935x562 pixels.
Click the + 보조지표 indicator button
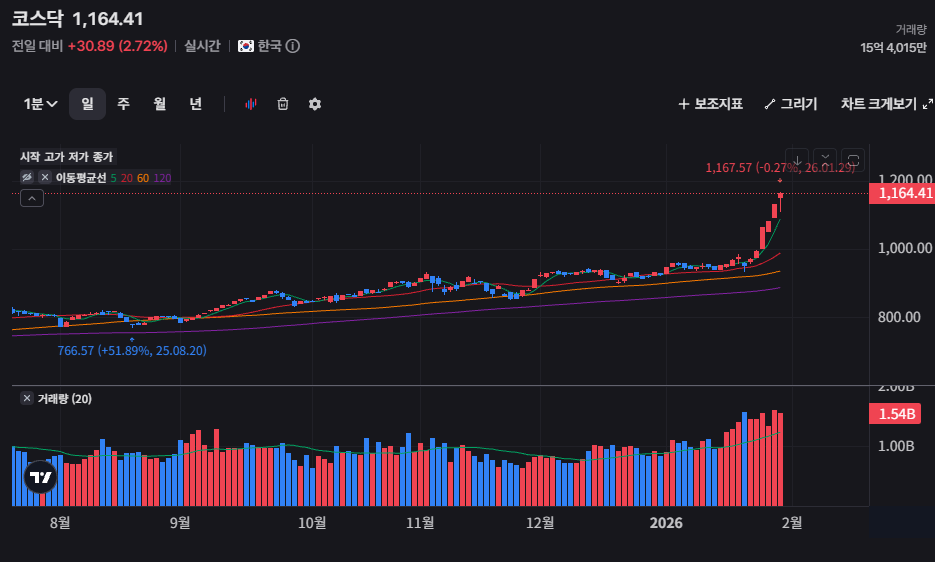point(710,104)
